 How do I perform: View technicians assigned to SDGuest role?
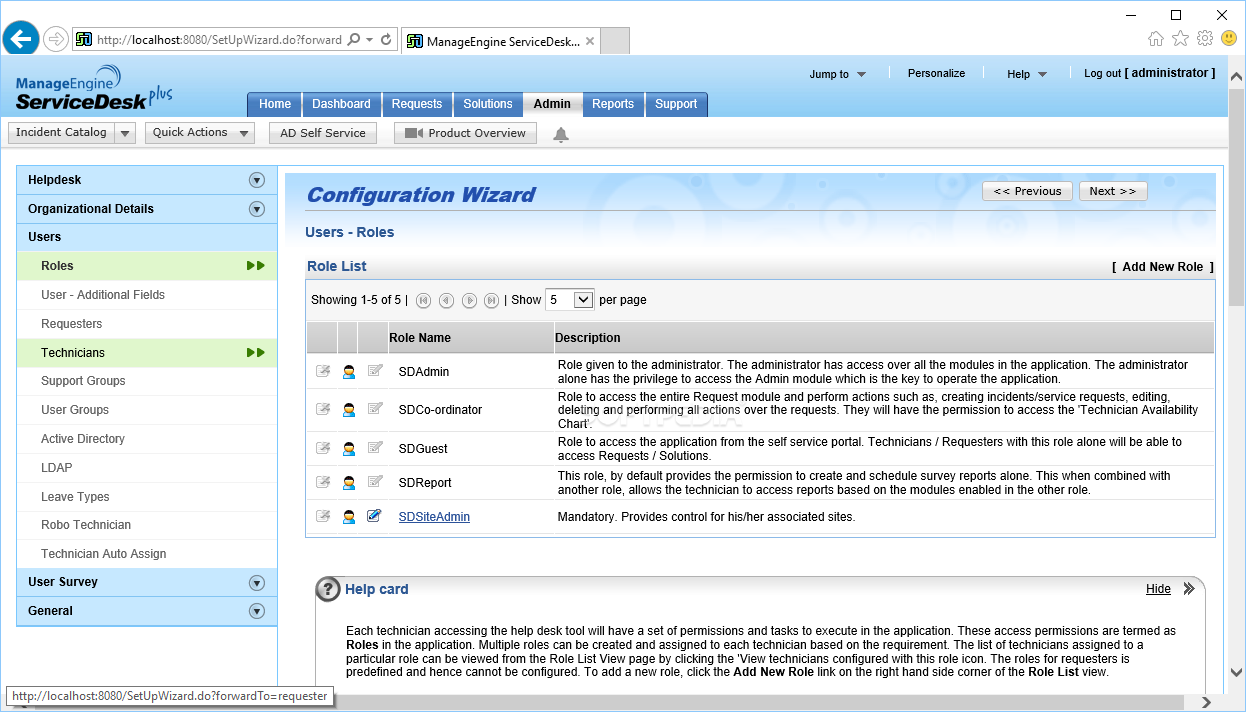(349, 448)
